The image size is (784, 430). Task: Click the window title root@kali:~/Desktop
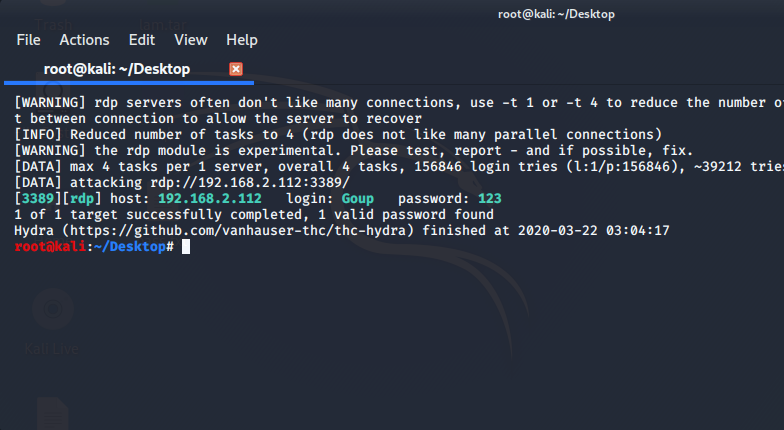(556, 14)
